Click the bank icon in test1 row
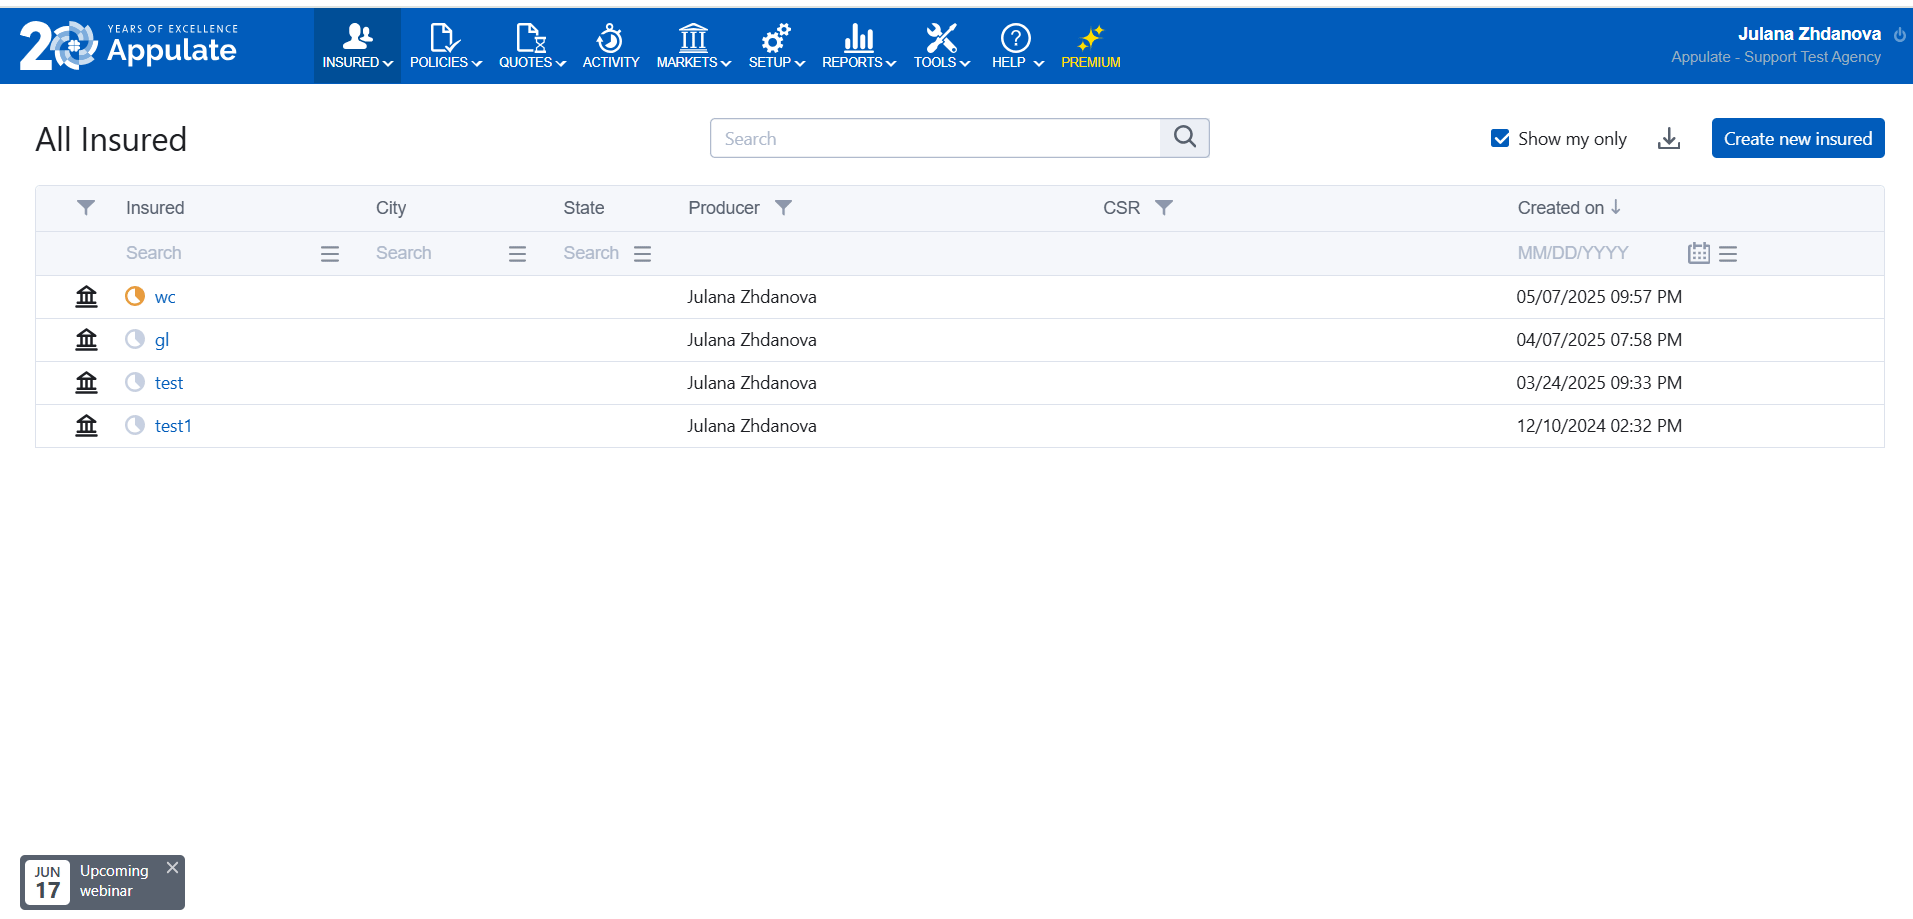This screenshot has width=1913, height=919. click(87, 425)
